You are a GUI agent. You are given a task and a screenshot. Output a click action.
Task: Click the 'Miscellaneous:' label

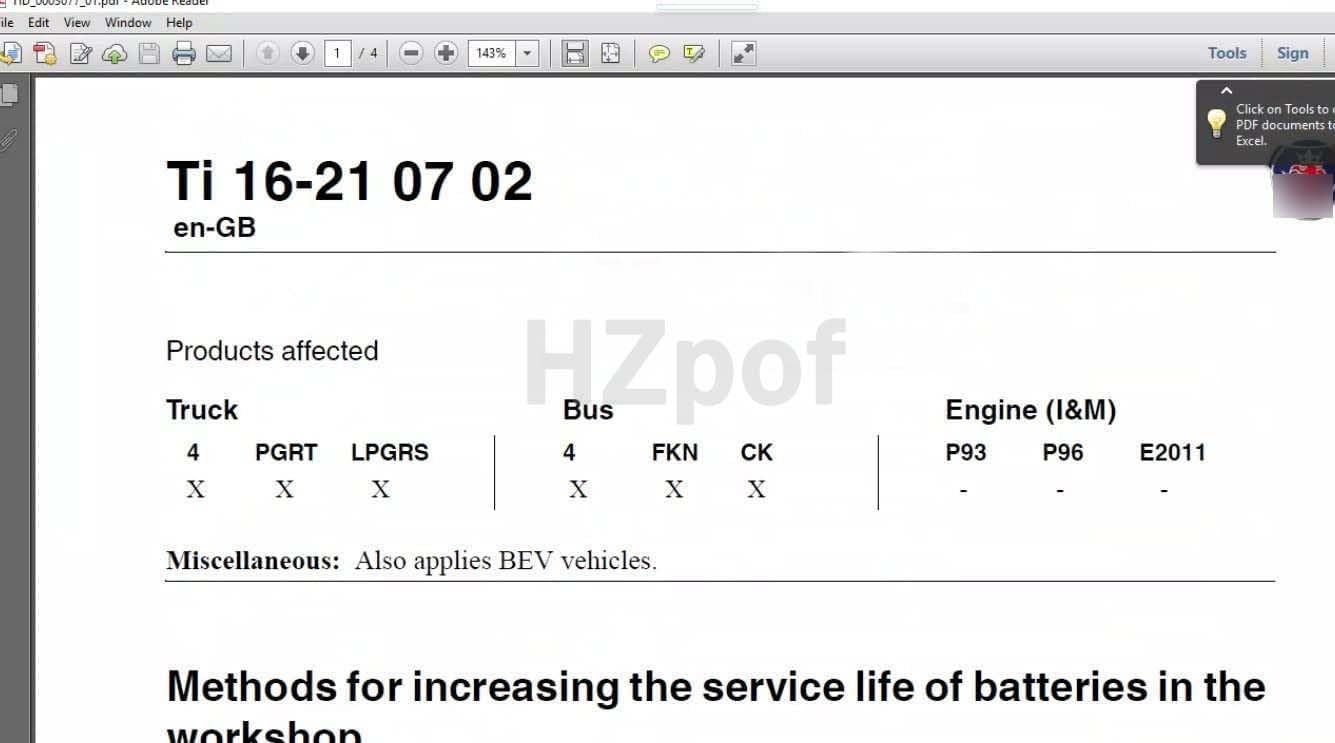pos(253,560)
